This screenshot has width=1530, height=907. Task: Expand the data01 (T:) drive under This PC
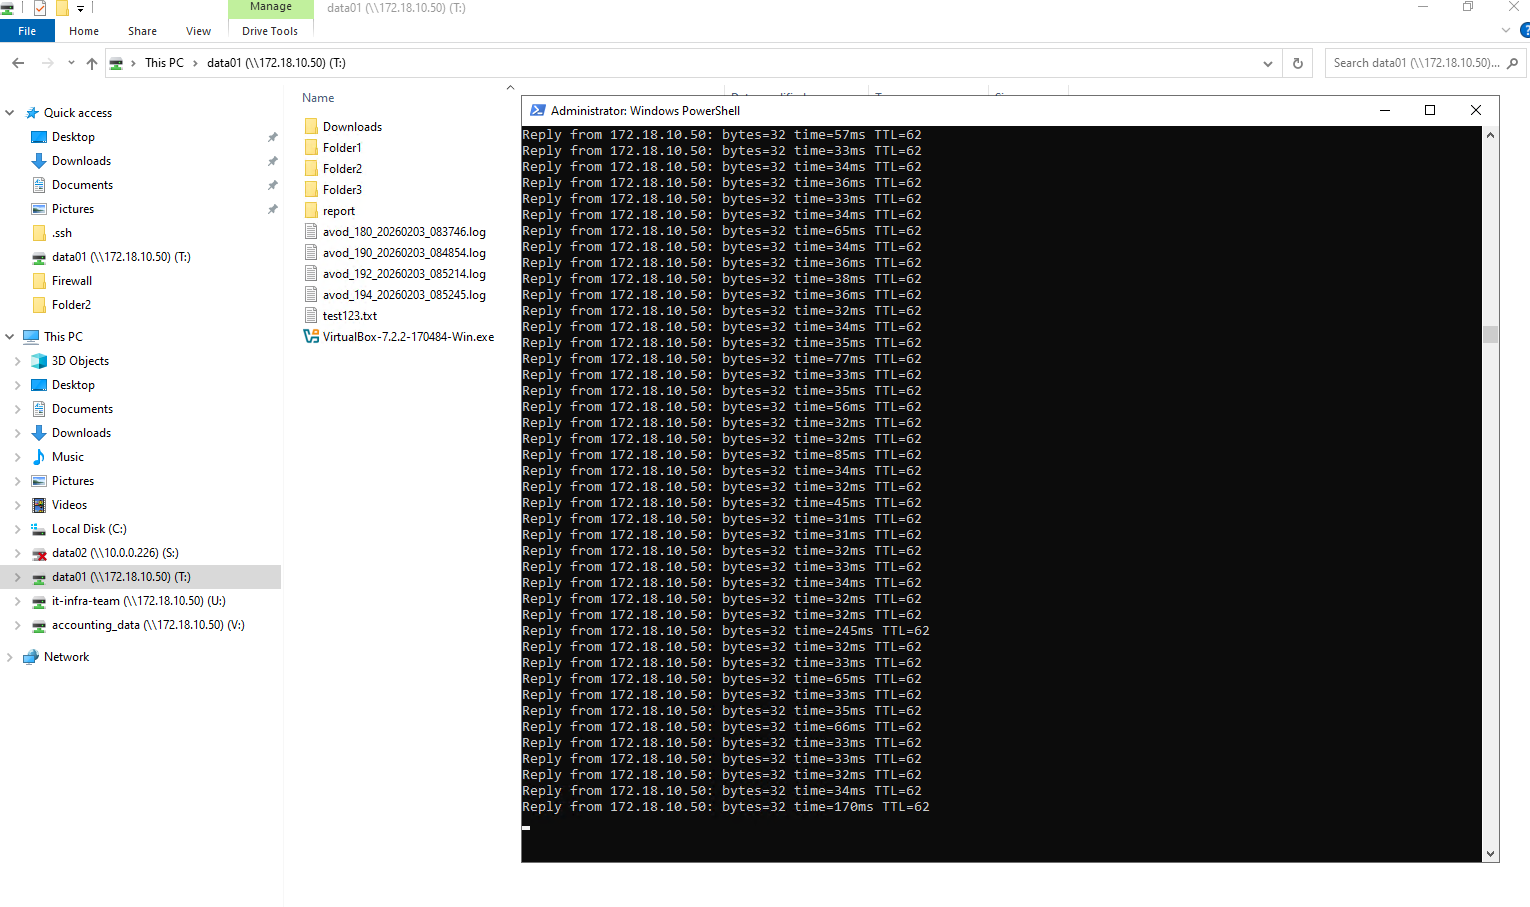click(x=17, y=577)
